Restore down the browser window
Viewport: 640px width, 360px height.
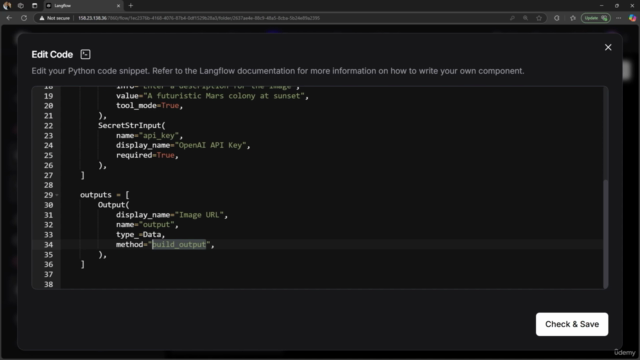[x=617, y=6]
